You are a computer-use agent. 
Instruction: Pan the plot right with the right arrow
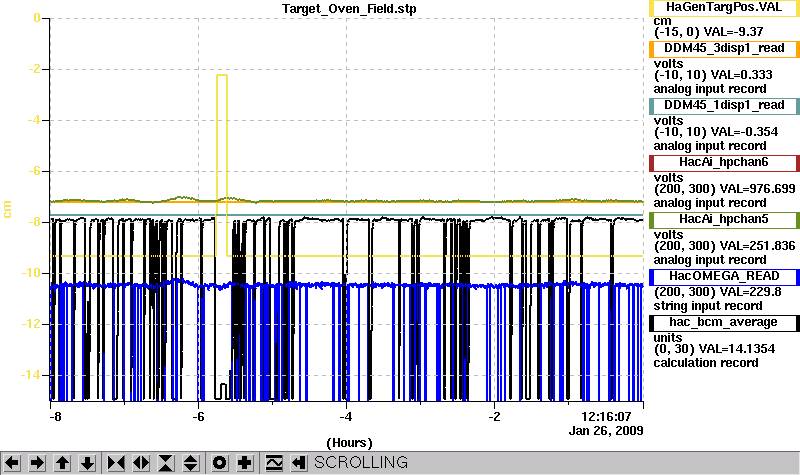coord(37,463)
